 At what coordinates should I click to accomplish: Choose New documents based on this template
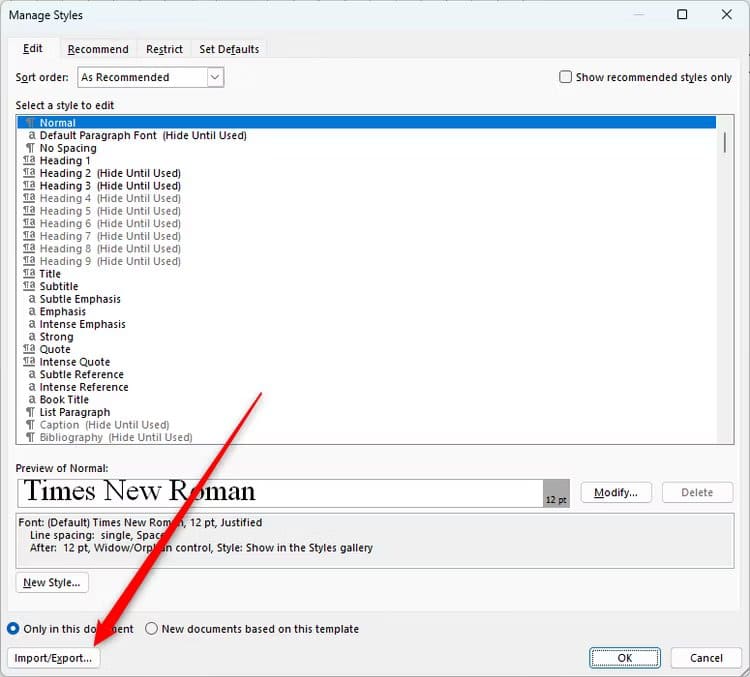click(x=152, y=629)
